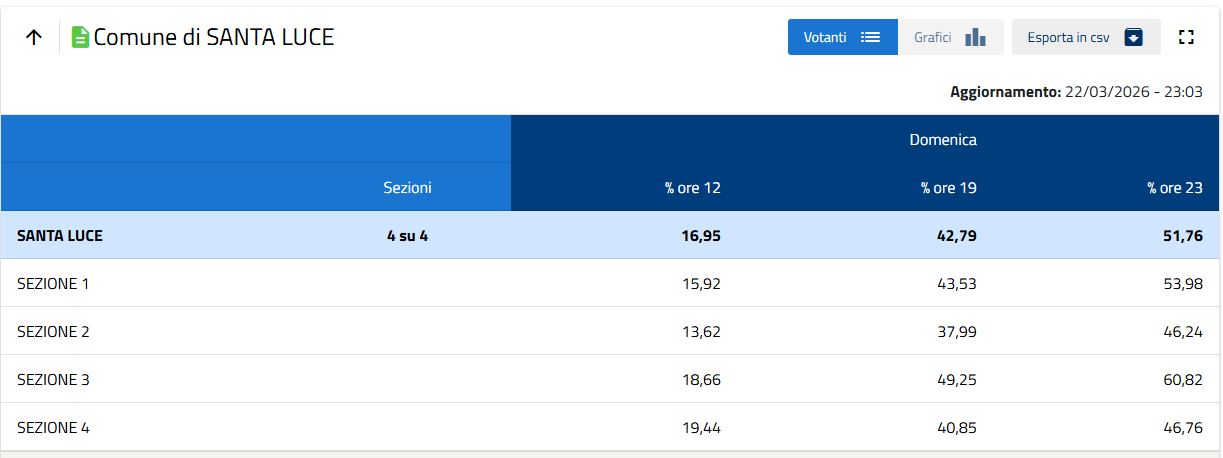Switch to the Votanti view
Image resolution: width=1223 pixels, height=458 pixels.
[826, 38]
